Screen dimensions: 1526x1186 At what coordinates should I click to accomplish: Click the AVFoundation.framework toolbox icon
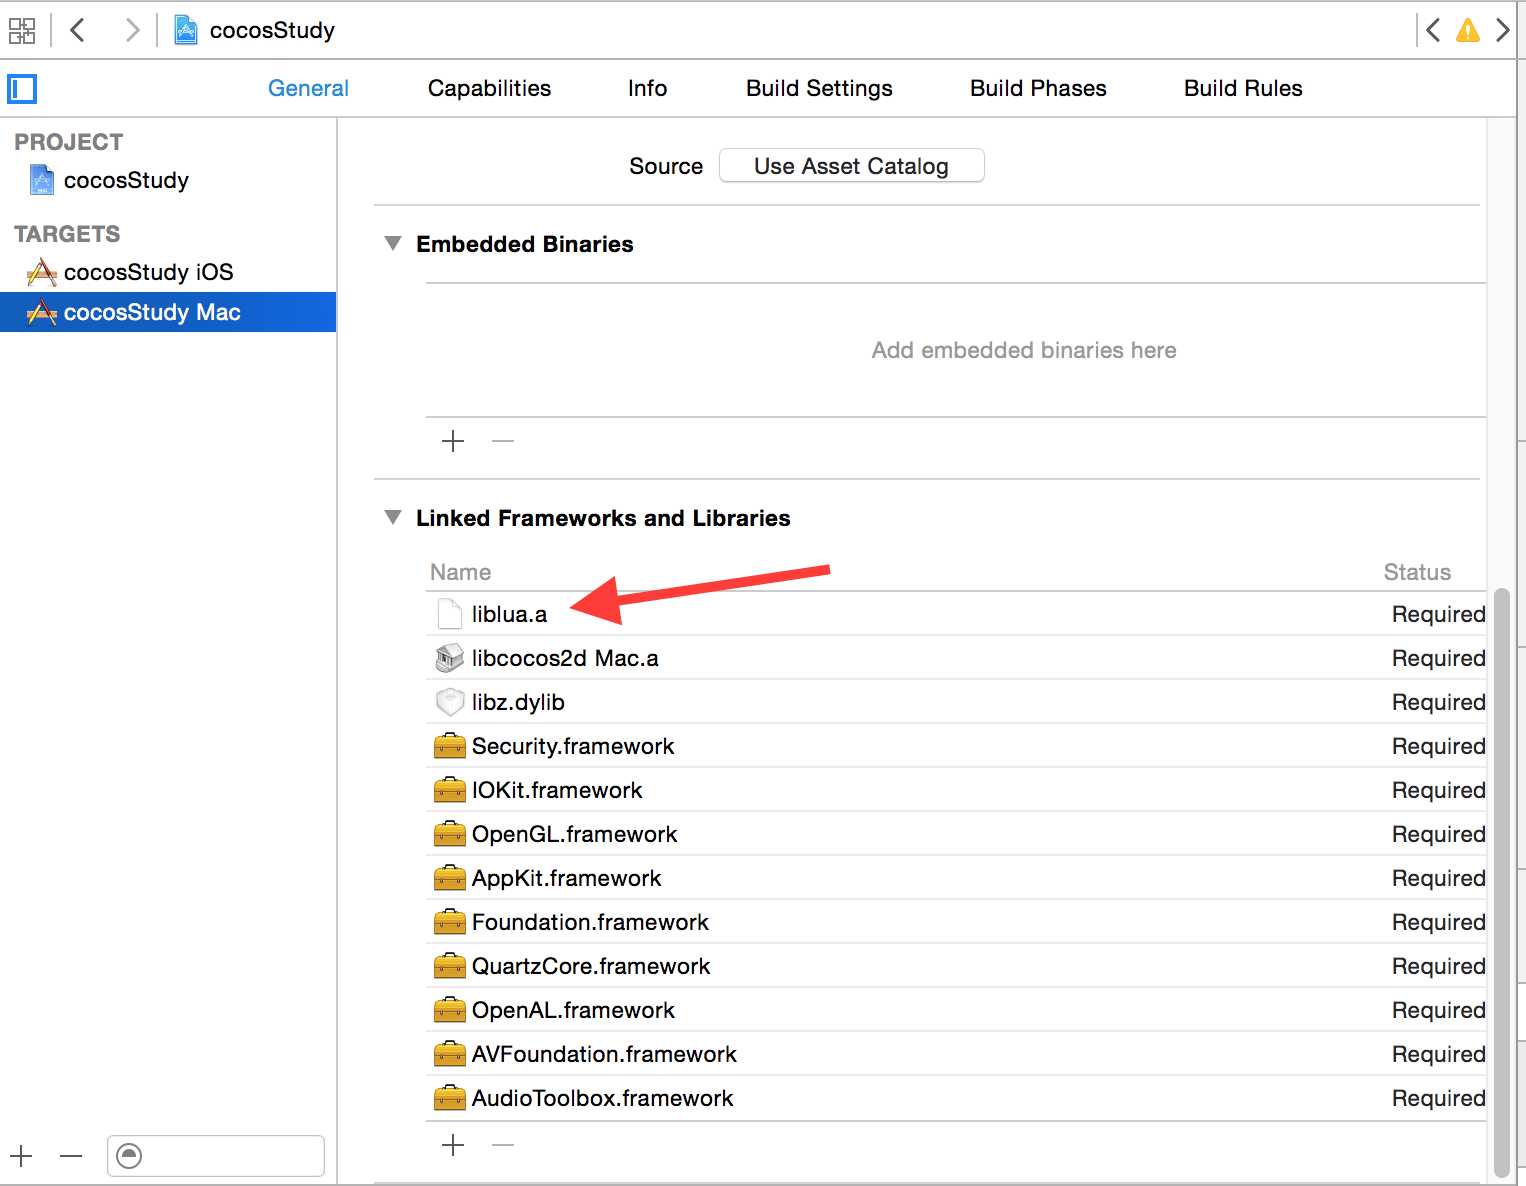coord(450,1054)
